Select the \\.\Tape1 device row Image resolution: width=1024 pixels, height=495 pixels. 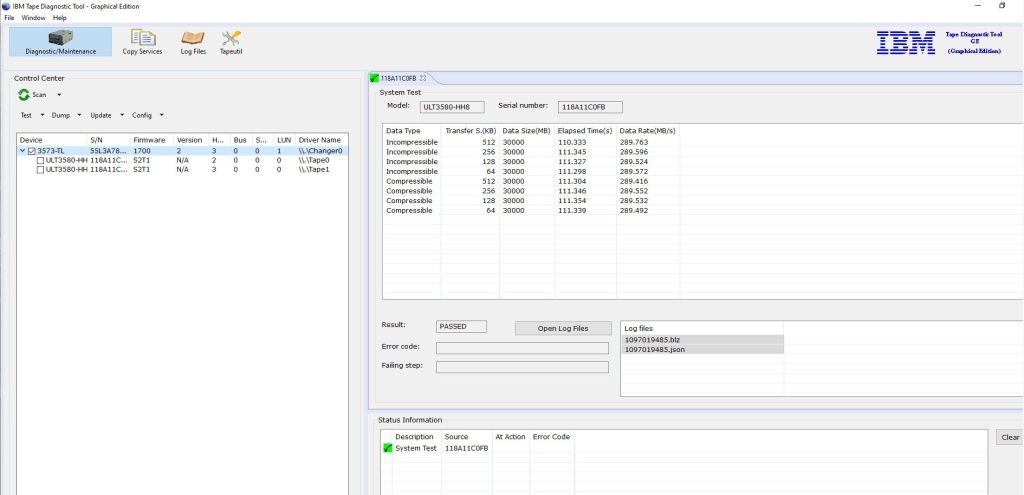[183, 170]
